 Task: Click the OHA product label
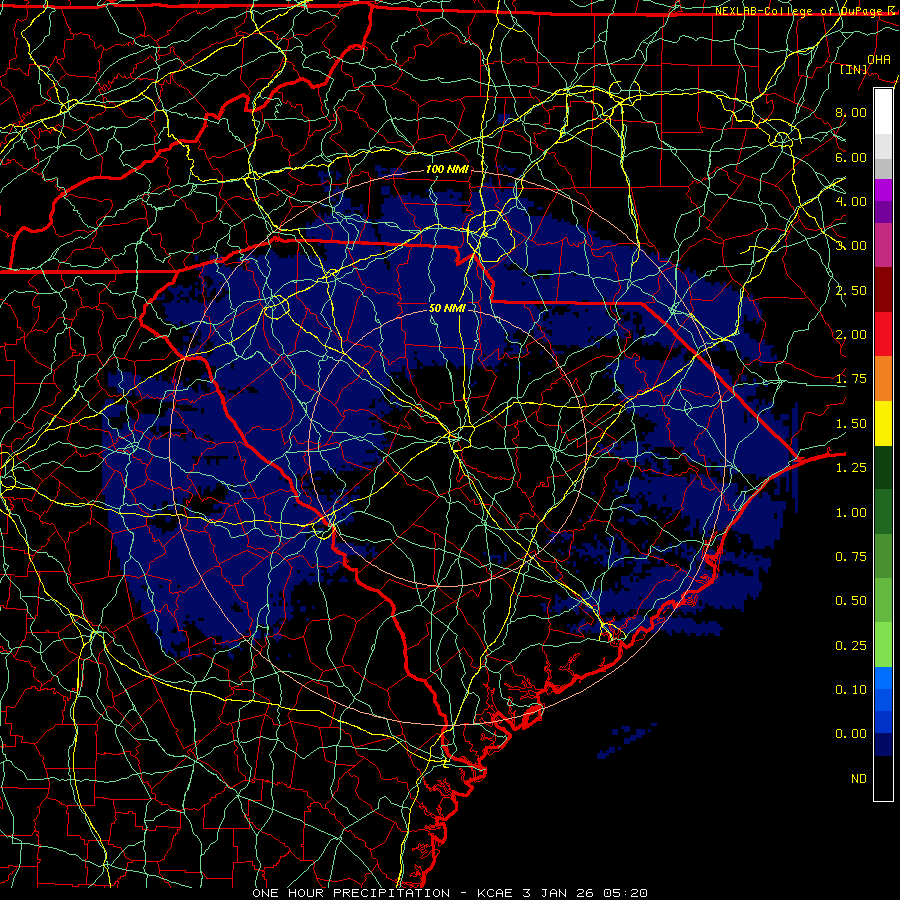(879, 59)
